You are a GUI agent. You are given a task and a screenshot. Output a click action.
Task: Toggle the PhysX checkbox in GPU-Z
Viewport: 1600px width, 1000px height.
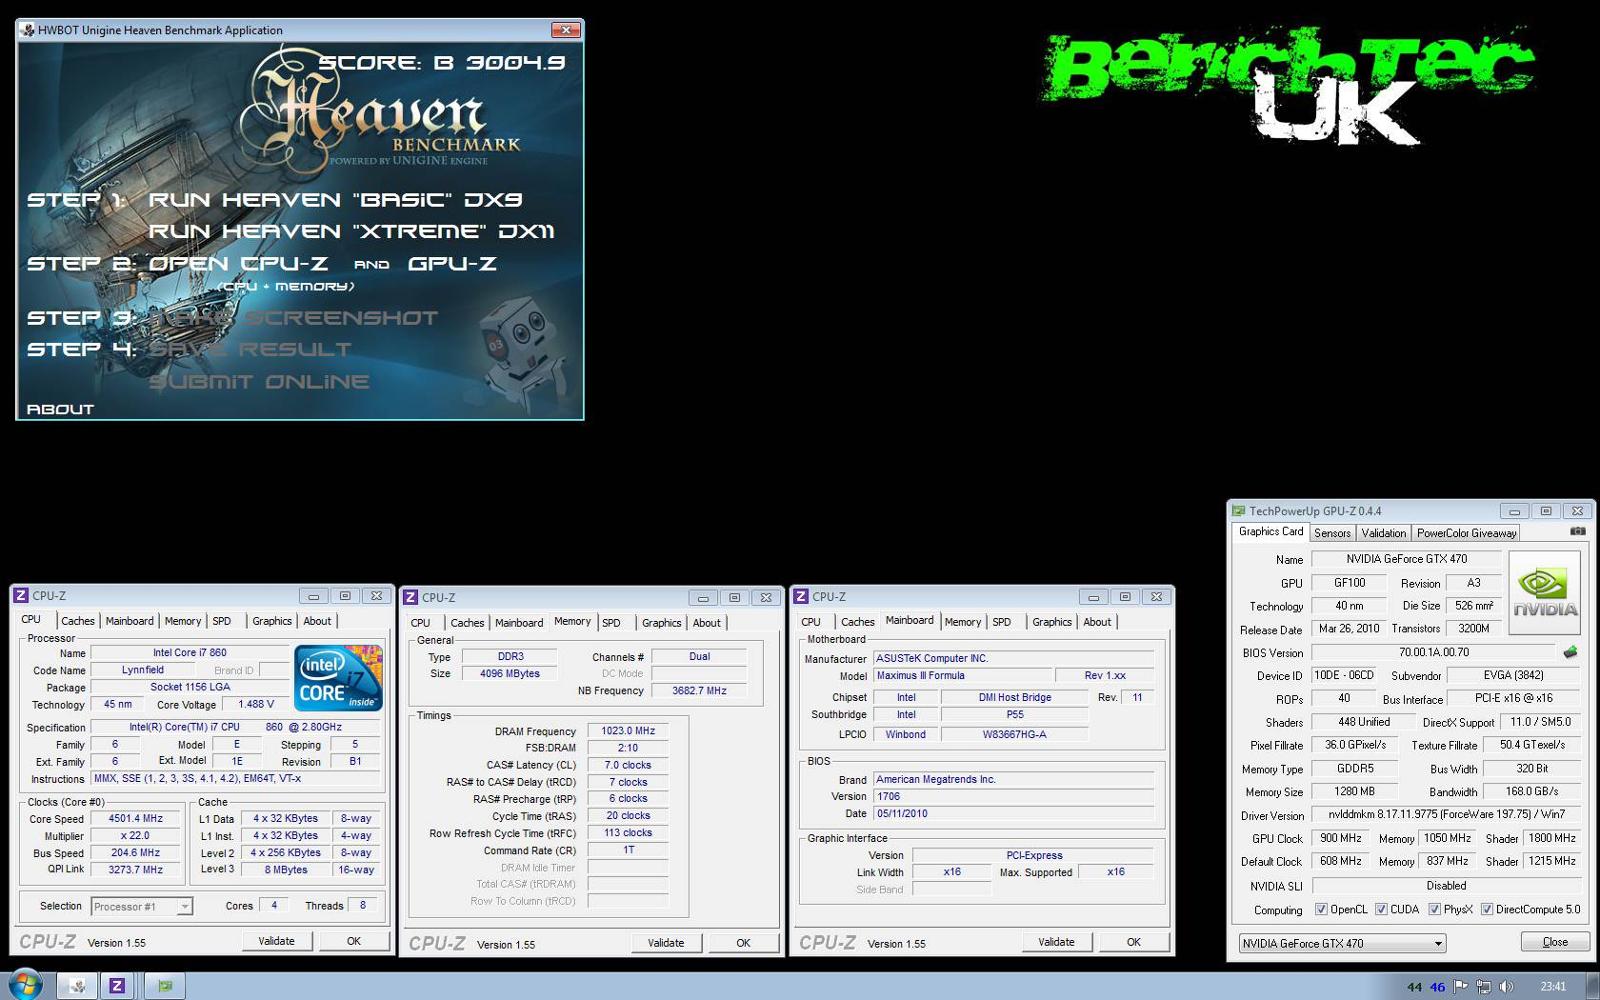click(x=1434, y=909)
